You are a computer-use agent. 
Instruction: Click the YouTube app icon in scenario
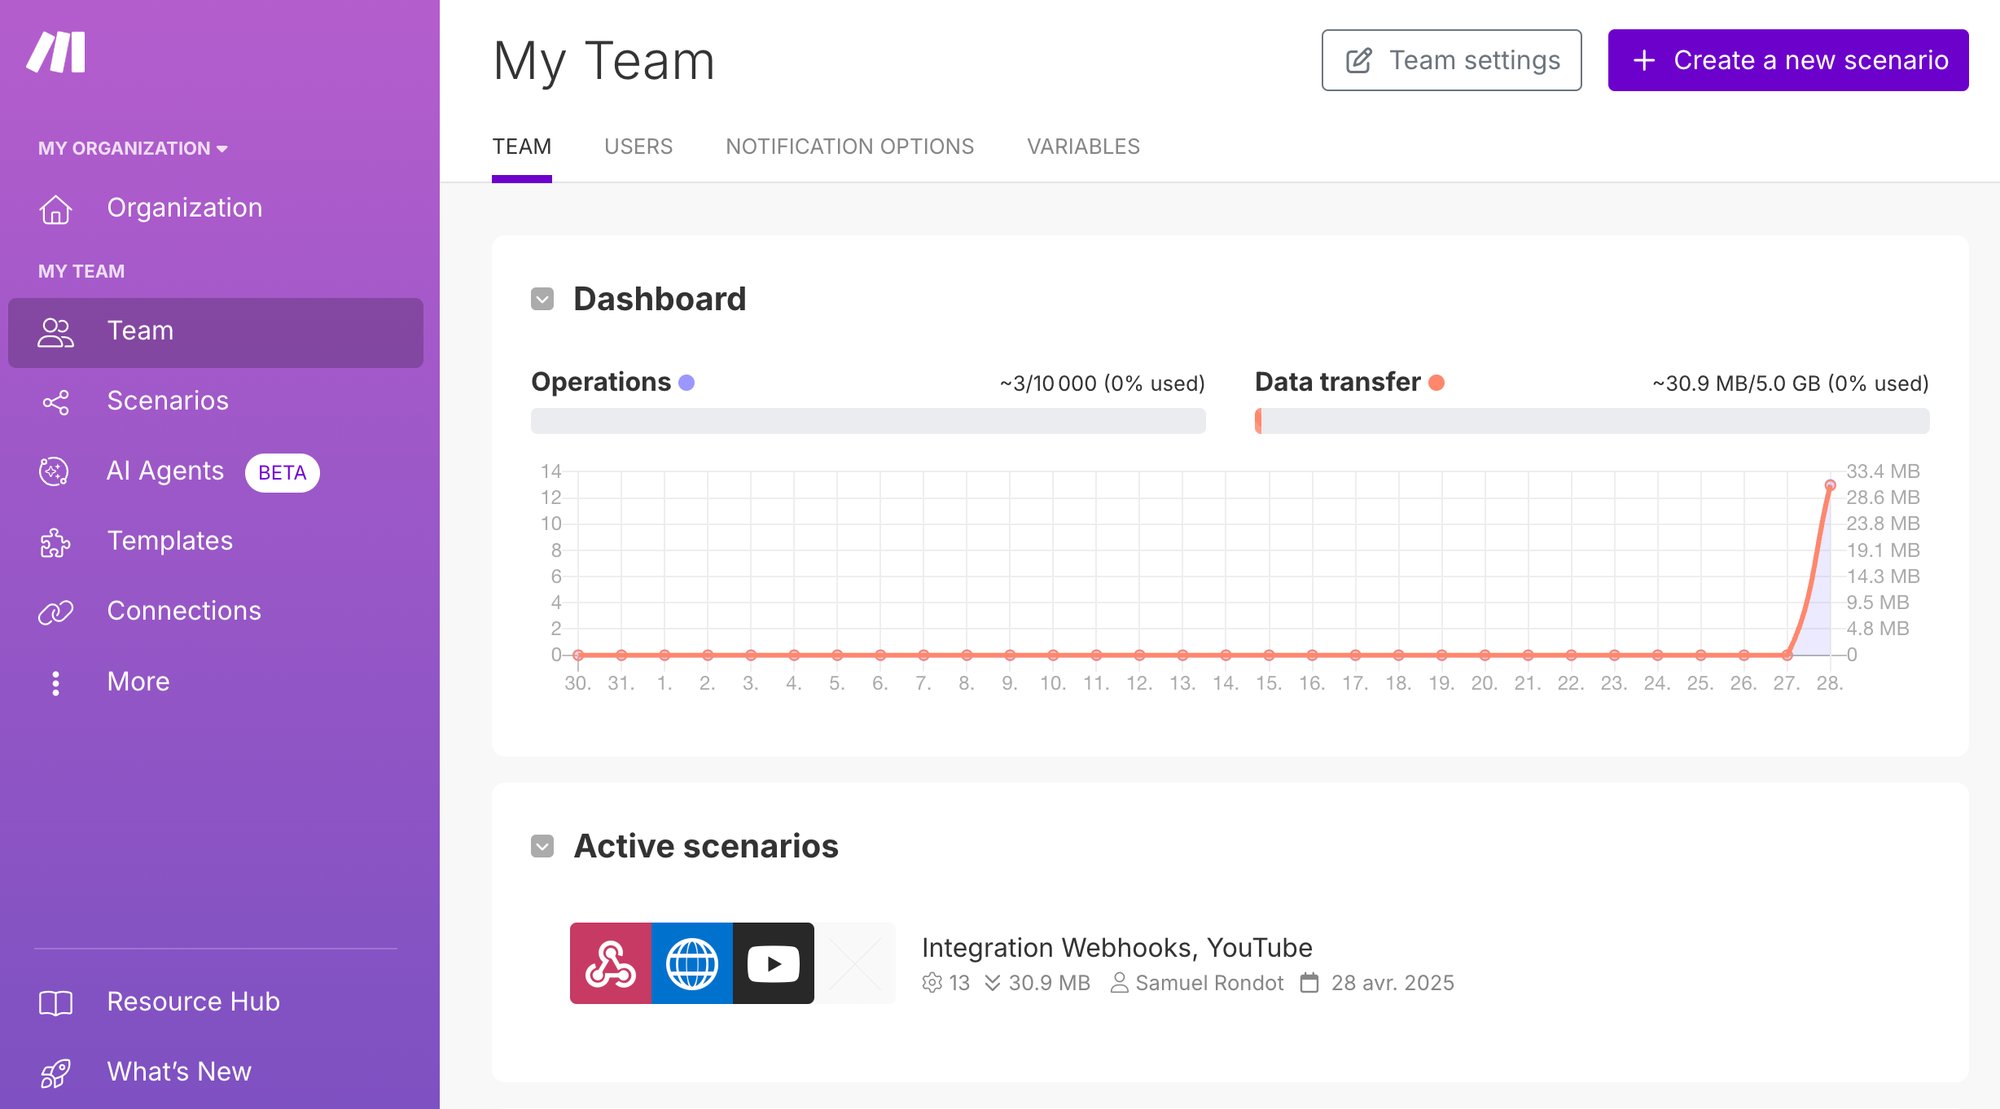coord(773,963)
